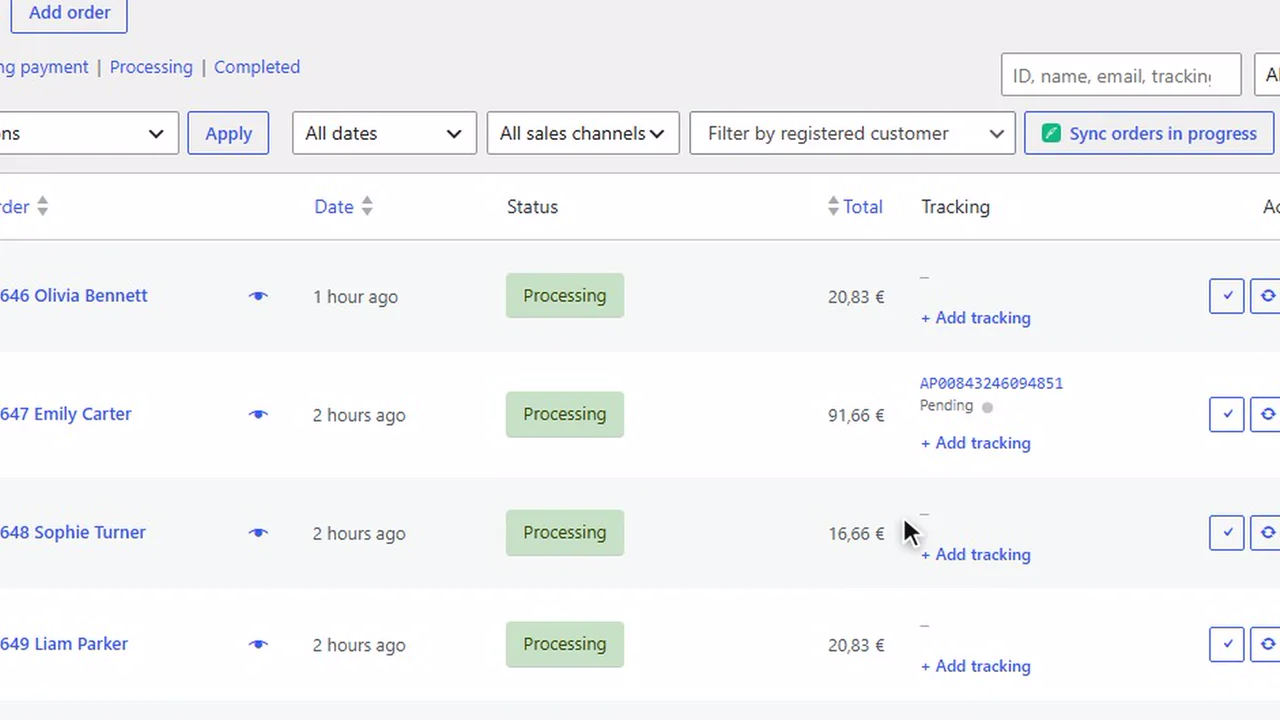Mark Liam Parker's order complete with the checkmark
Viewport: 1280px width, 720px height.
(x=1227, y=644)
